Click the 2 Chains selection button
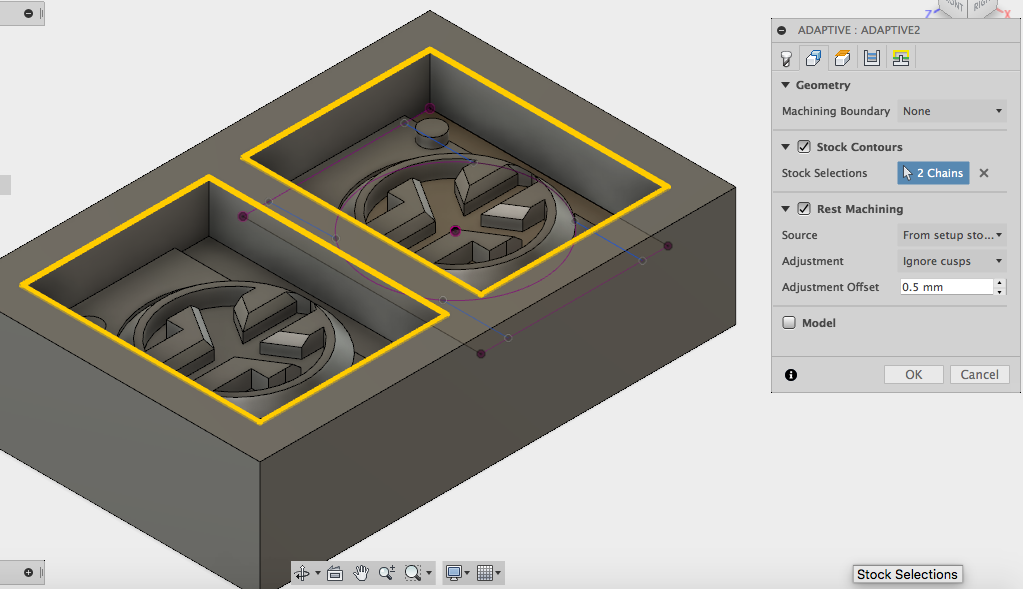The height and width of the screenshot is (589, 1023). 933,173
